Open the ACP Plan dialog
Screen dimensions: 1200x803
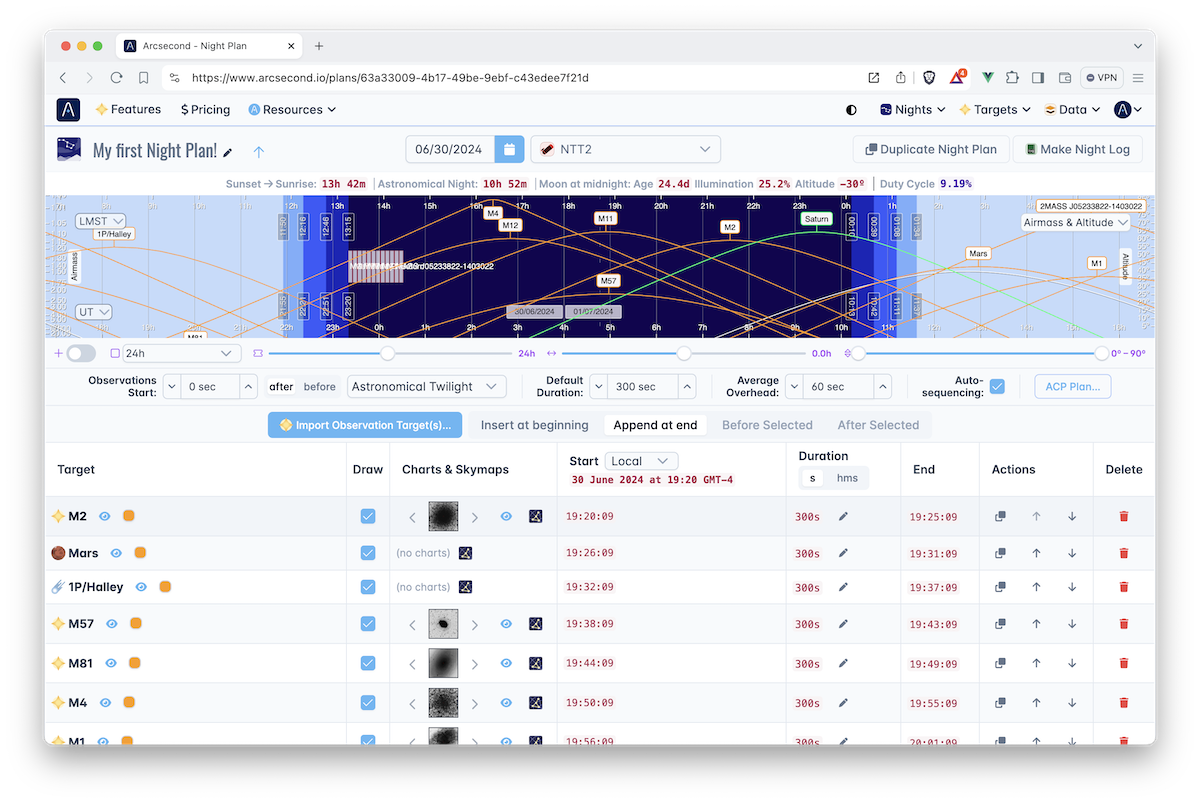click(1072, 386)
